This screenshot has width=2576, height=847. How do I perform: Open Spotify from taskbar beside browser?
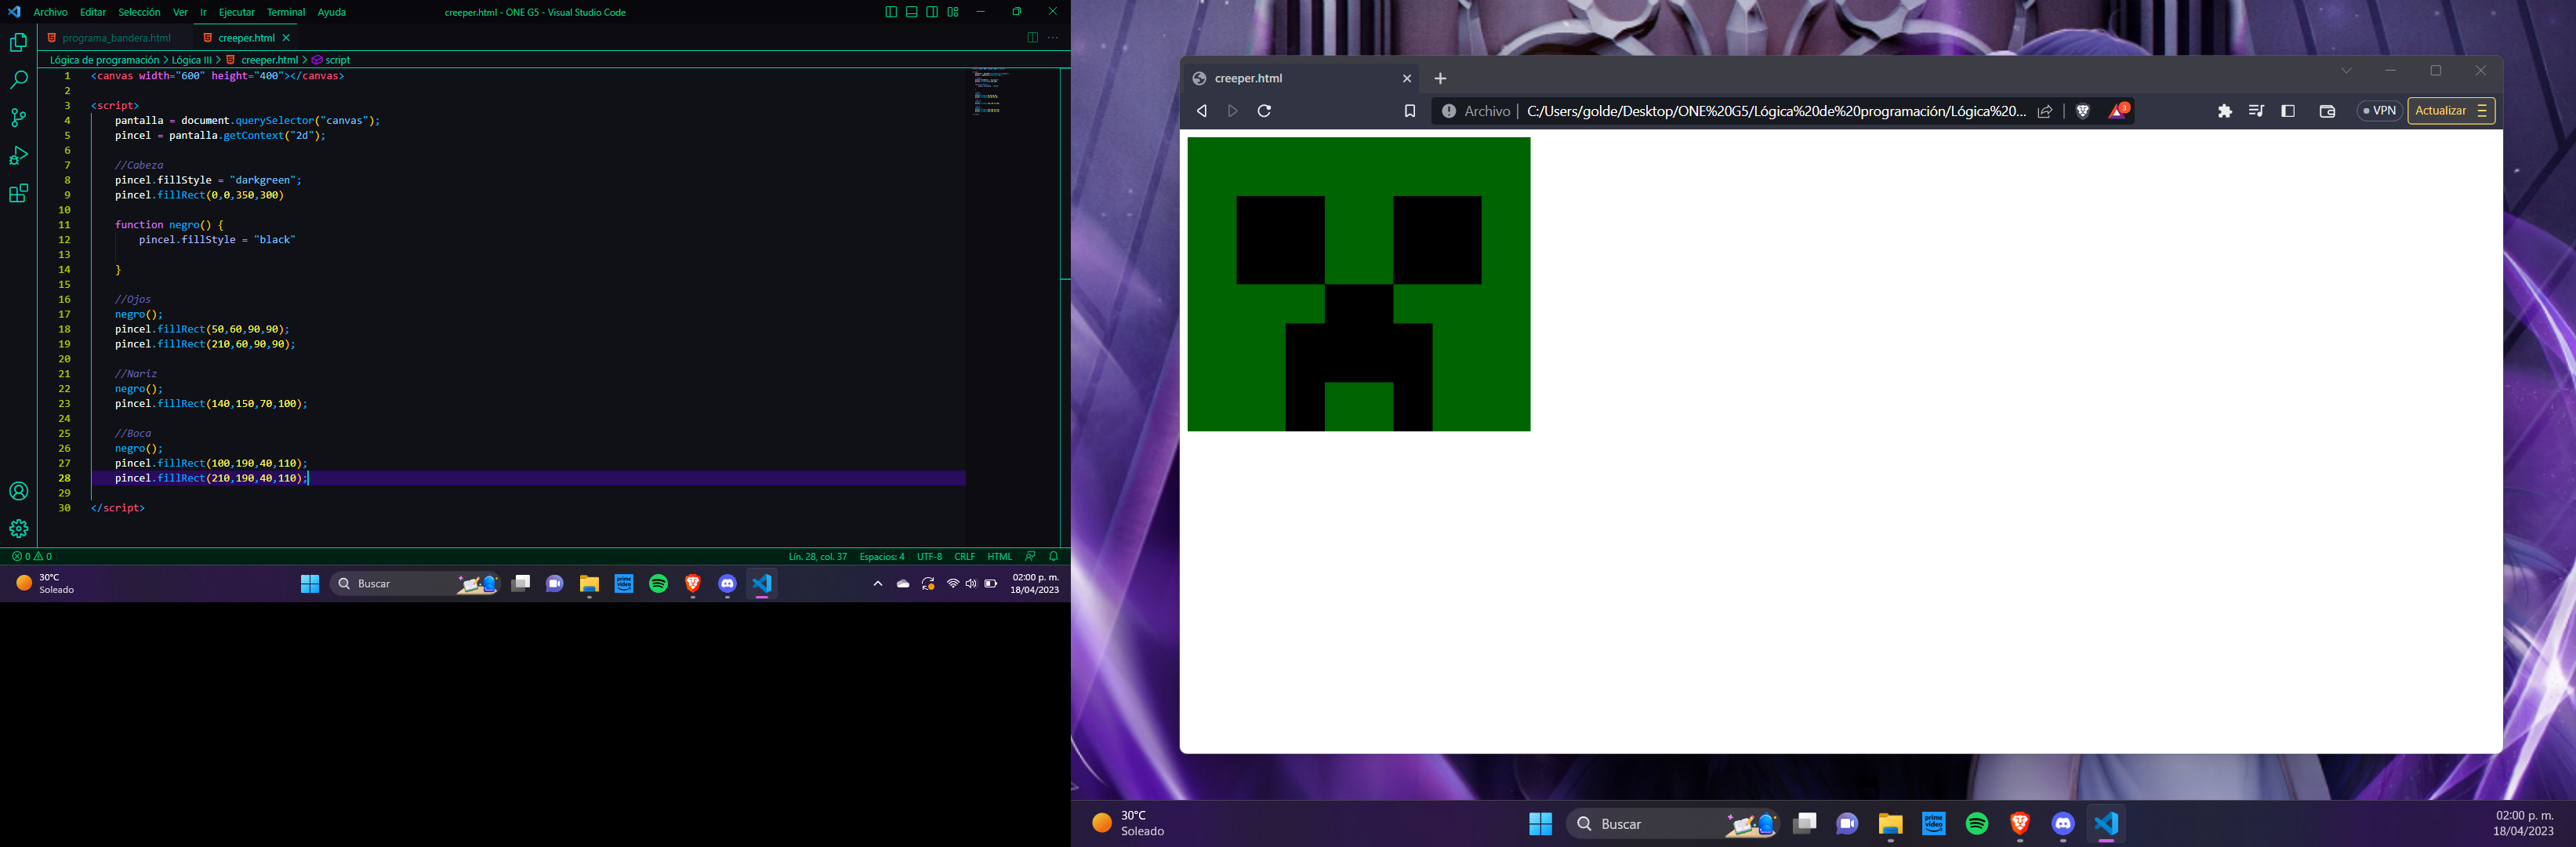point(1977,824)
